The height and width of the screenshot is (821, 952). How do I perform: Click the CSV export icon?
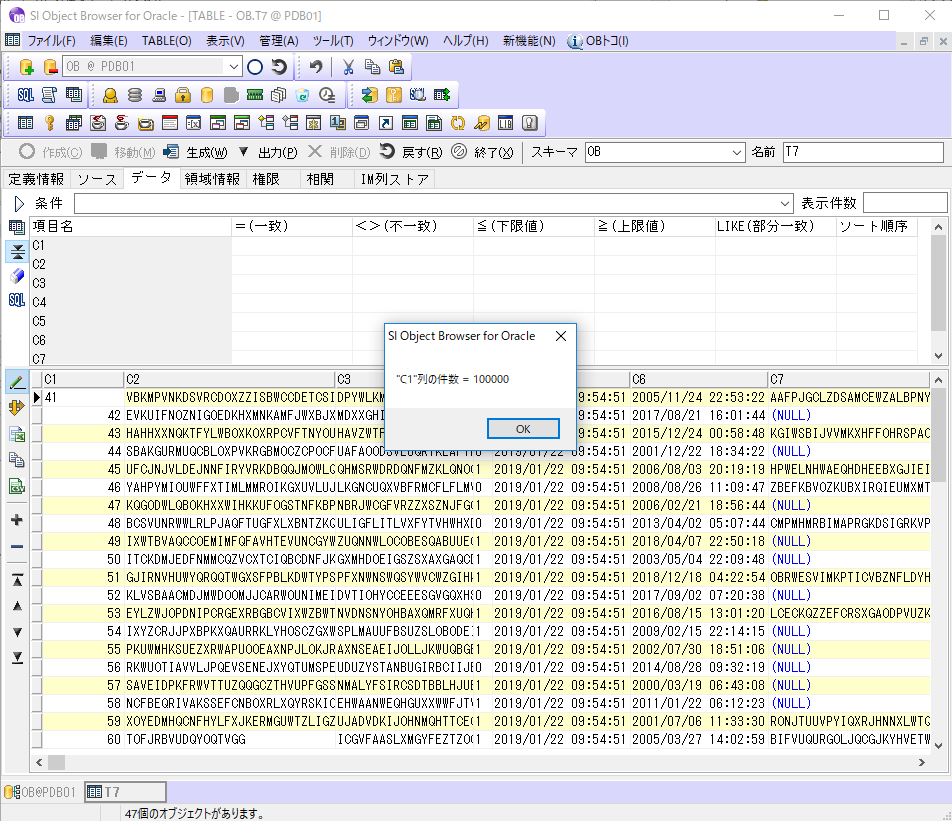[x=17, y=487]
